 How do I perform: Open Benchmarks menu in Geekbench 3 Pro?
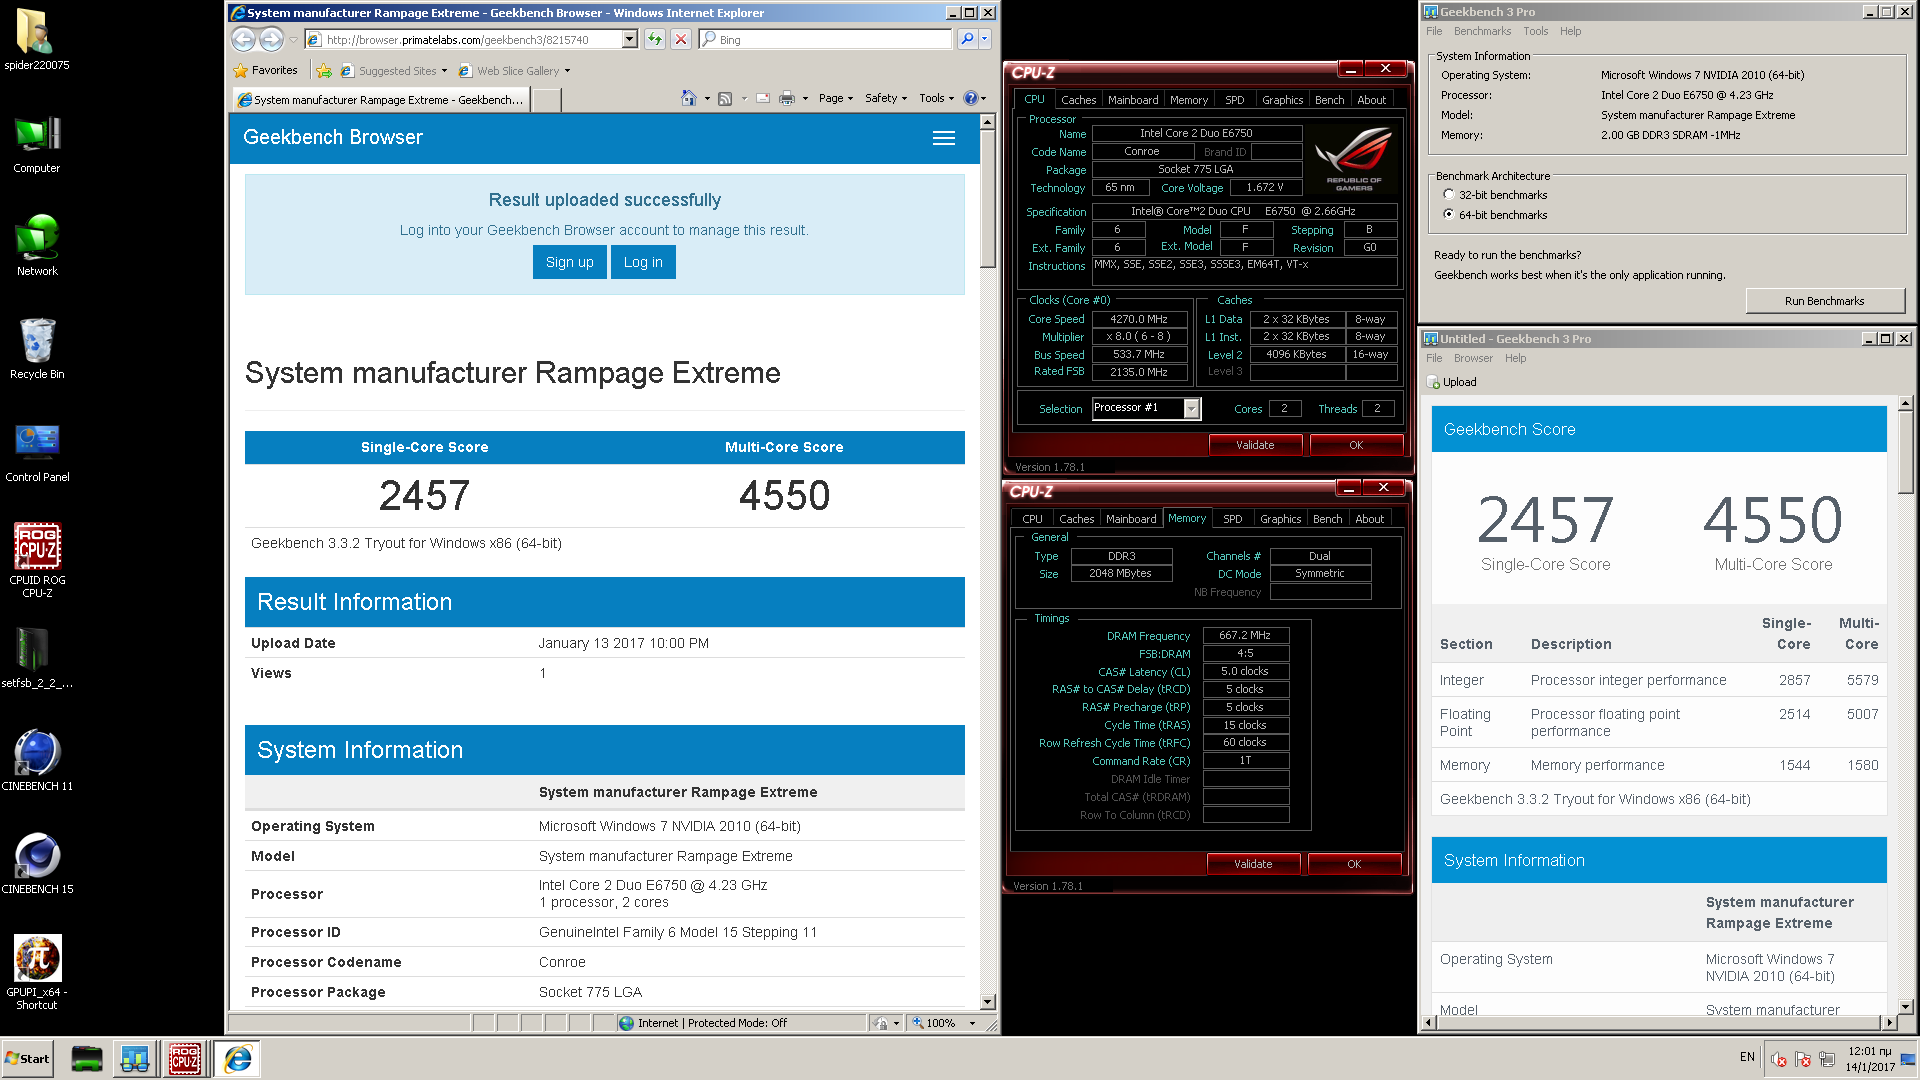click(1482, 31)
